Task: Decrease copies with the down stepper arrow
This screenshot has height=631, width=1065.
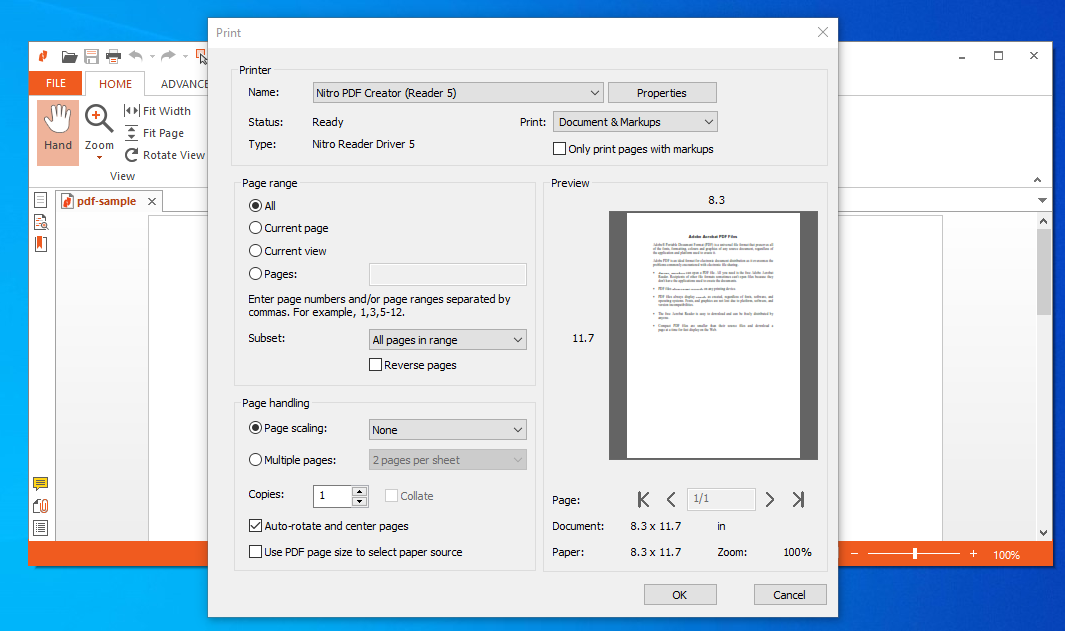Action: (x=360, y=501)
